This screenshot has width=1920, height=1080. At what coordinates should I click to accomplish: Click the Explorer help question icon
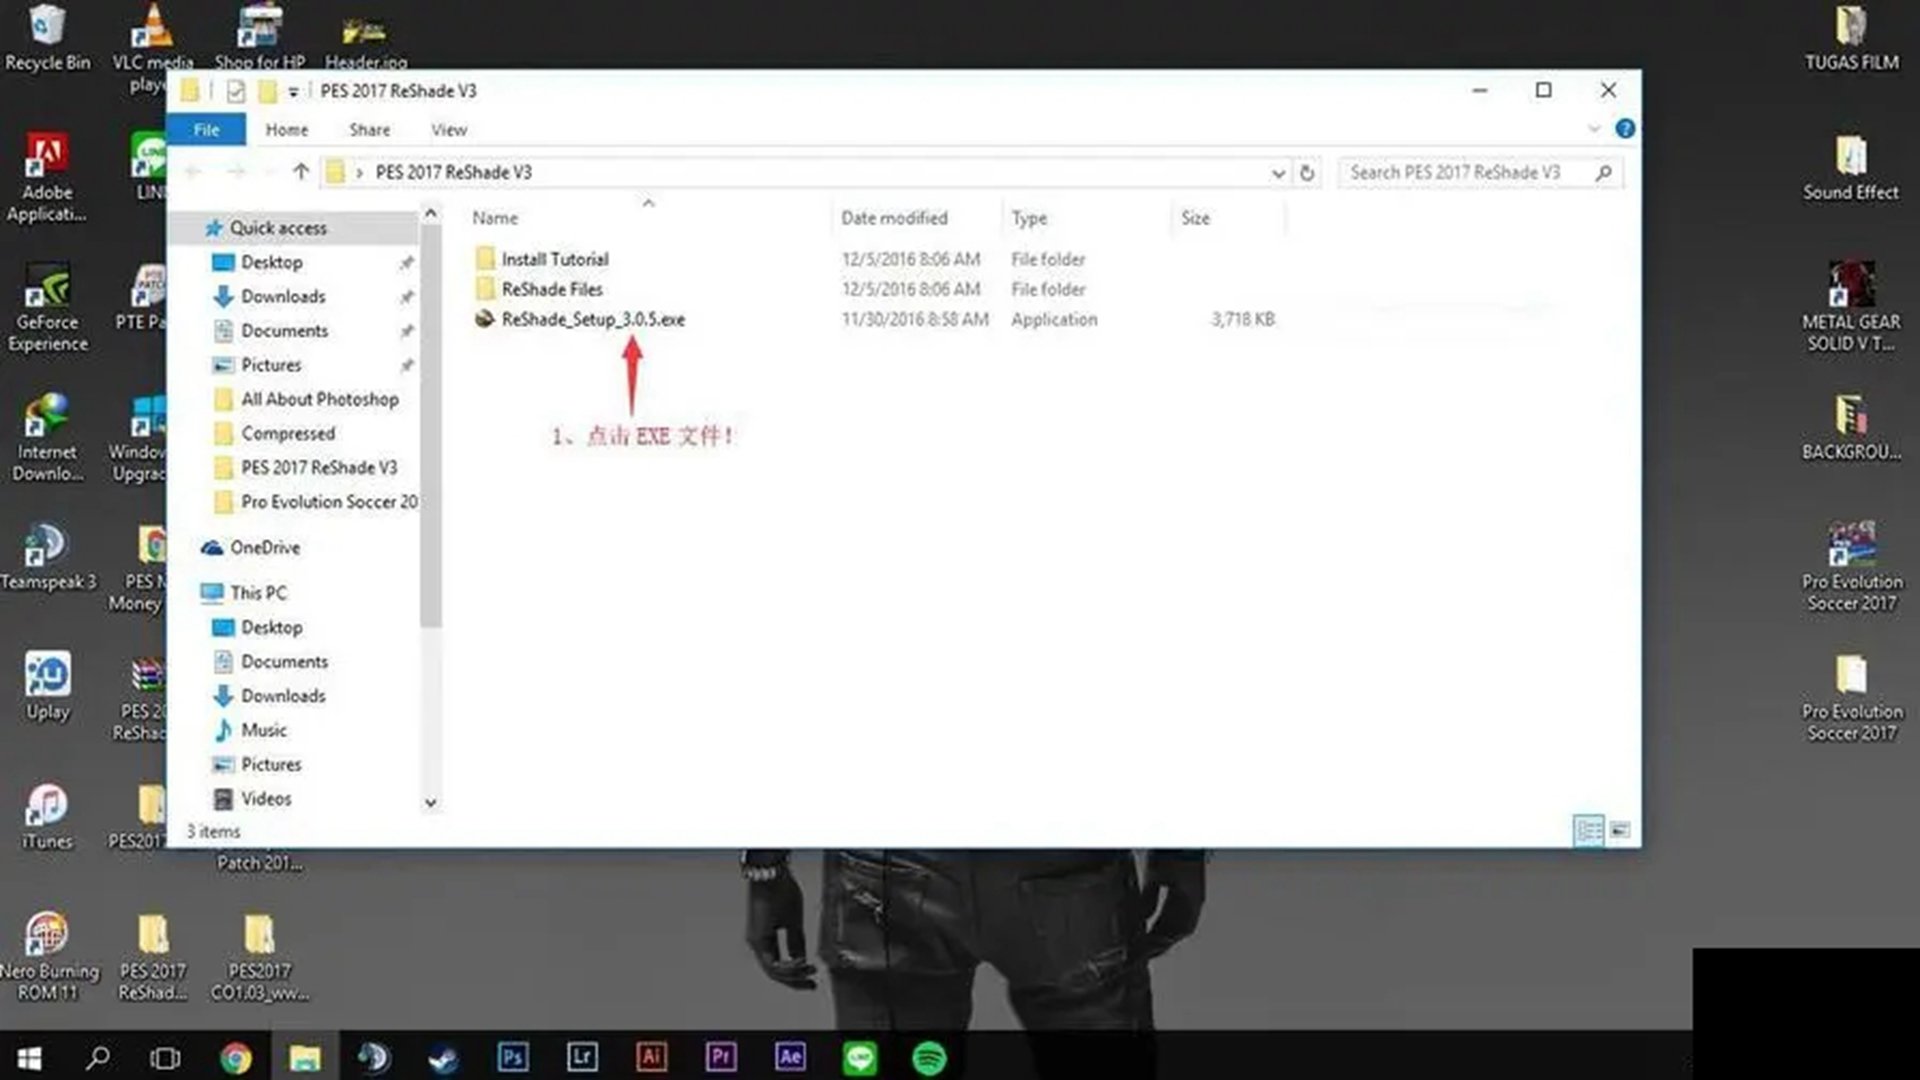(x=1625, y=129)
